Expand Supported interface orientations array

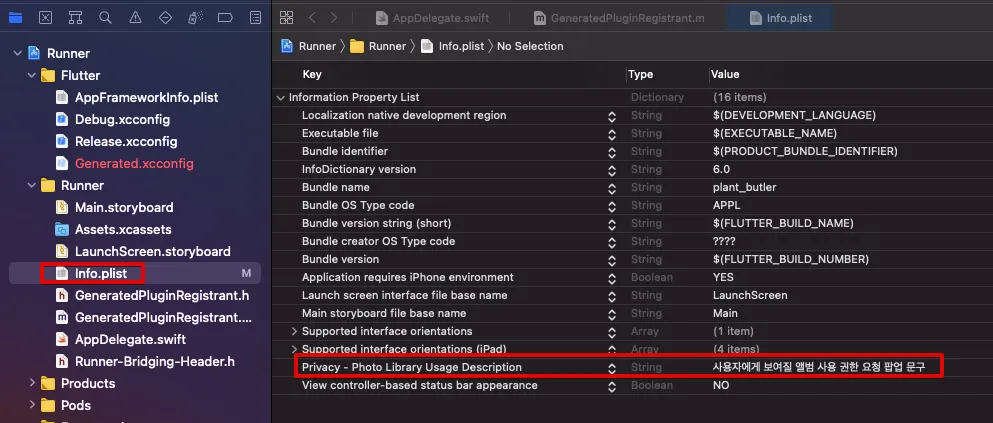click(294, 332)
